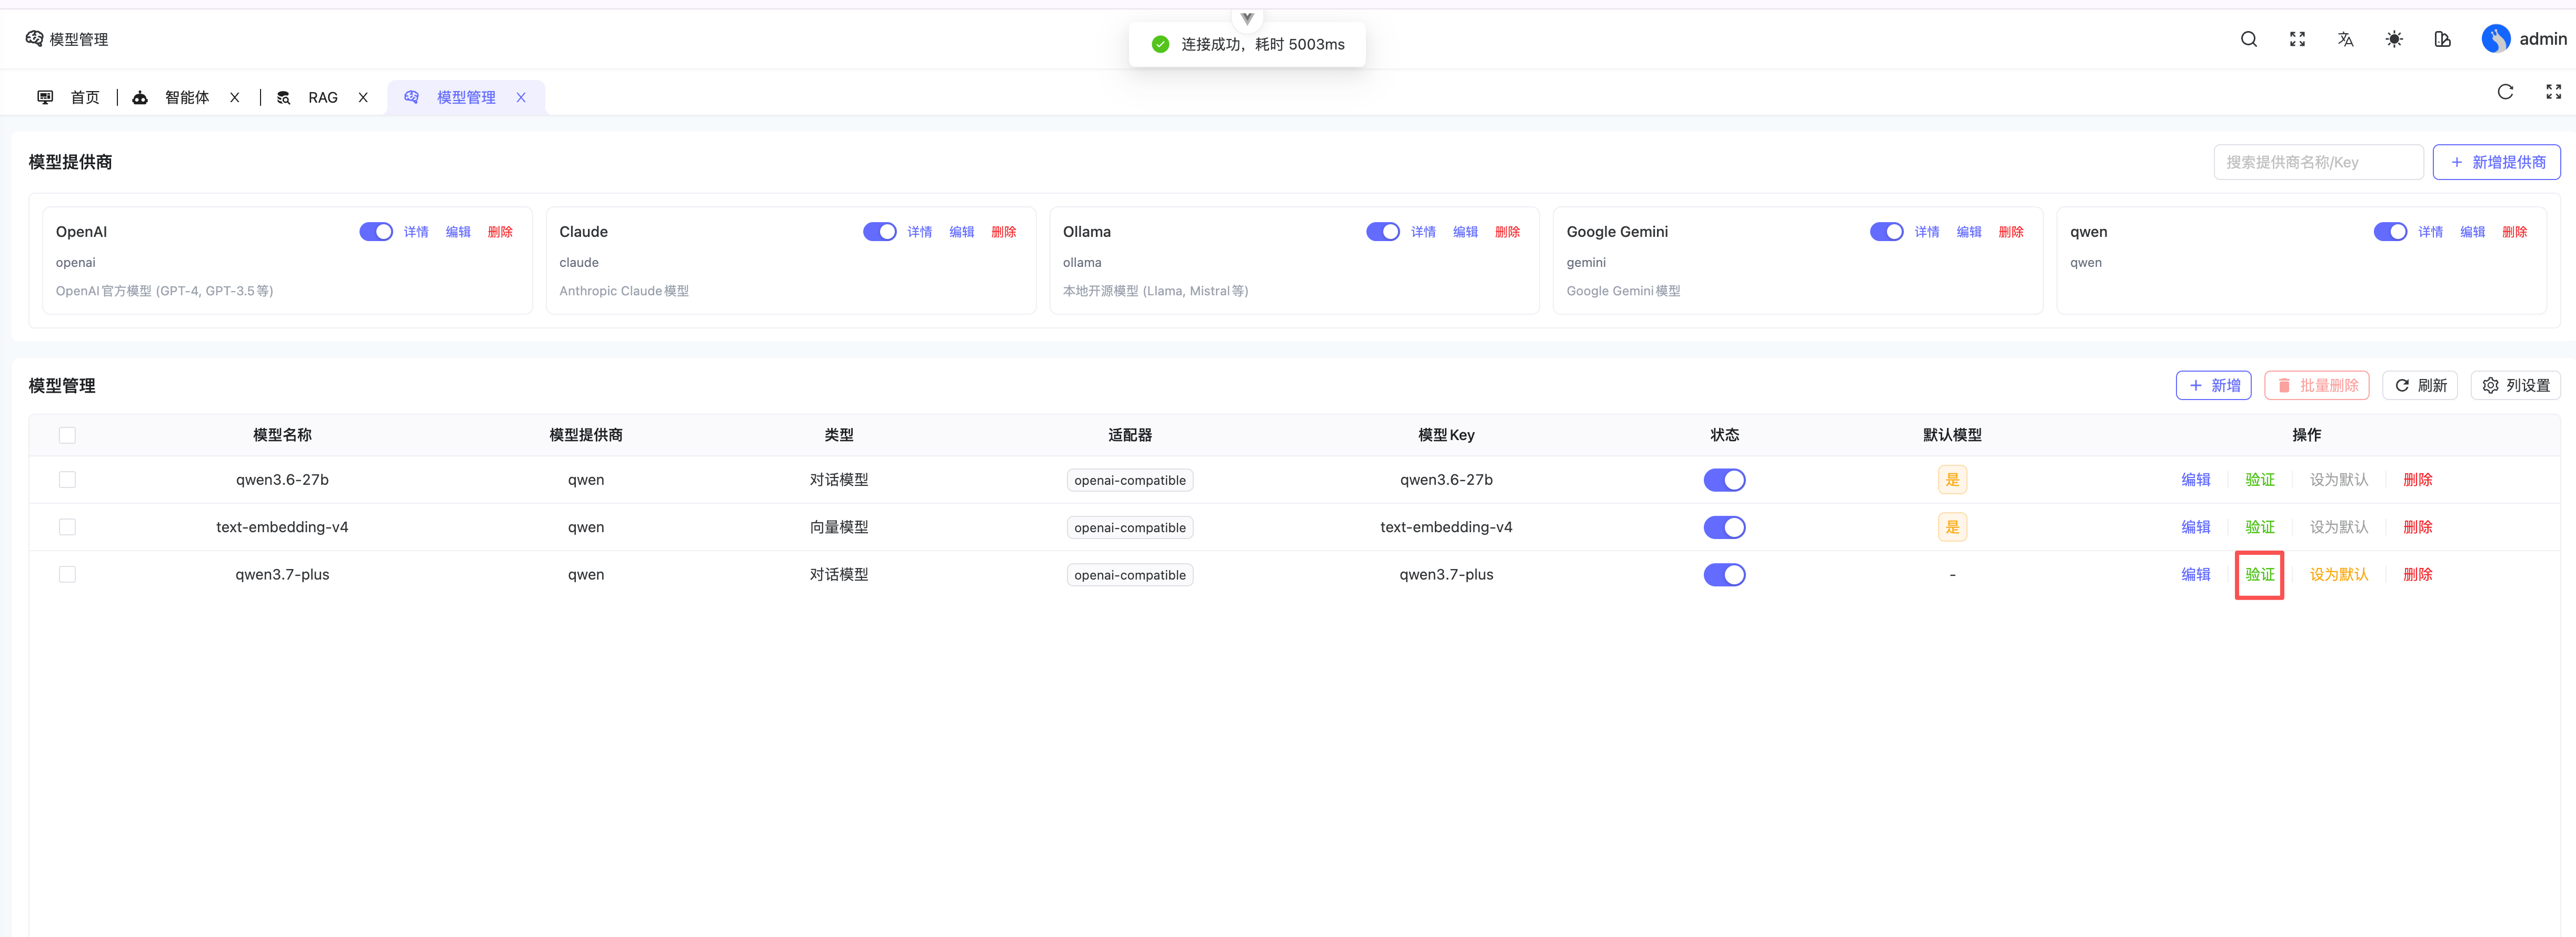Image resolution: width=2576 pixels, height=937 pixels.
Task: Click 删除 for Google Gemini provider
Action: tap(2011, 232)
